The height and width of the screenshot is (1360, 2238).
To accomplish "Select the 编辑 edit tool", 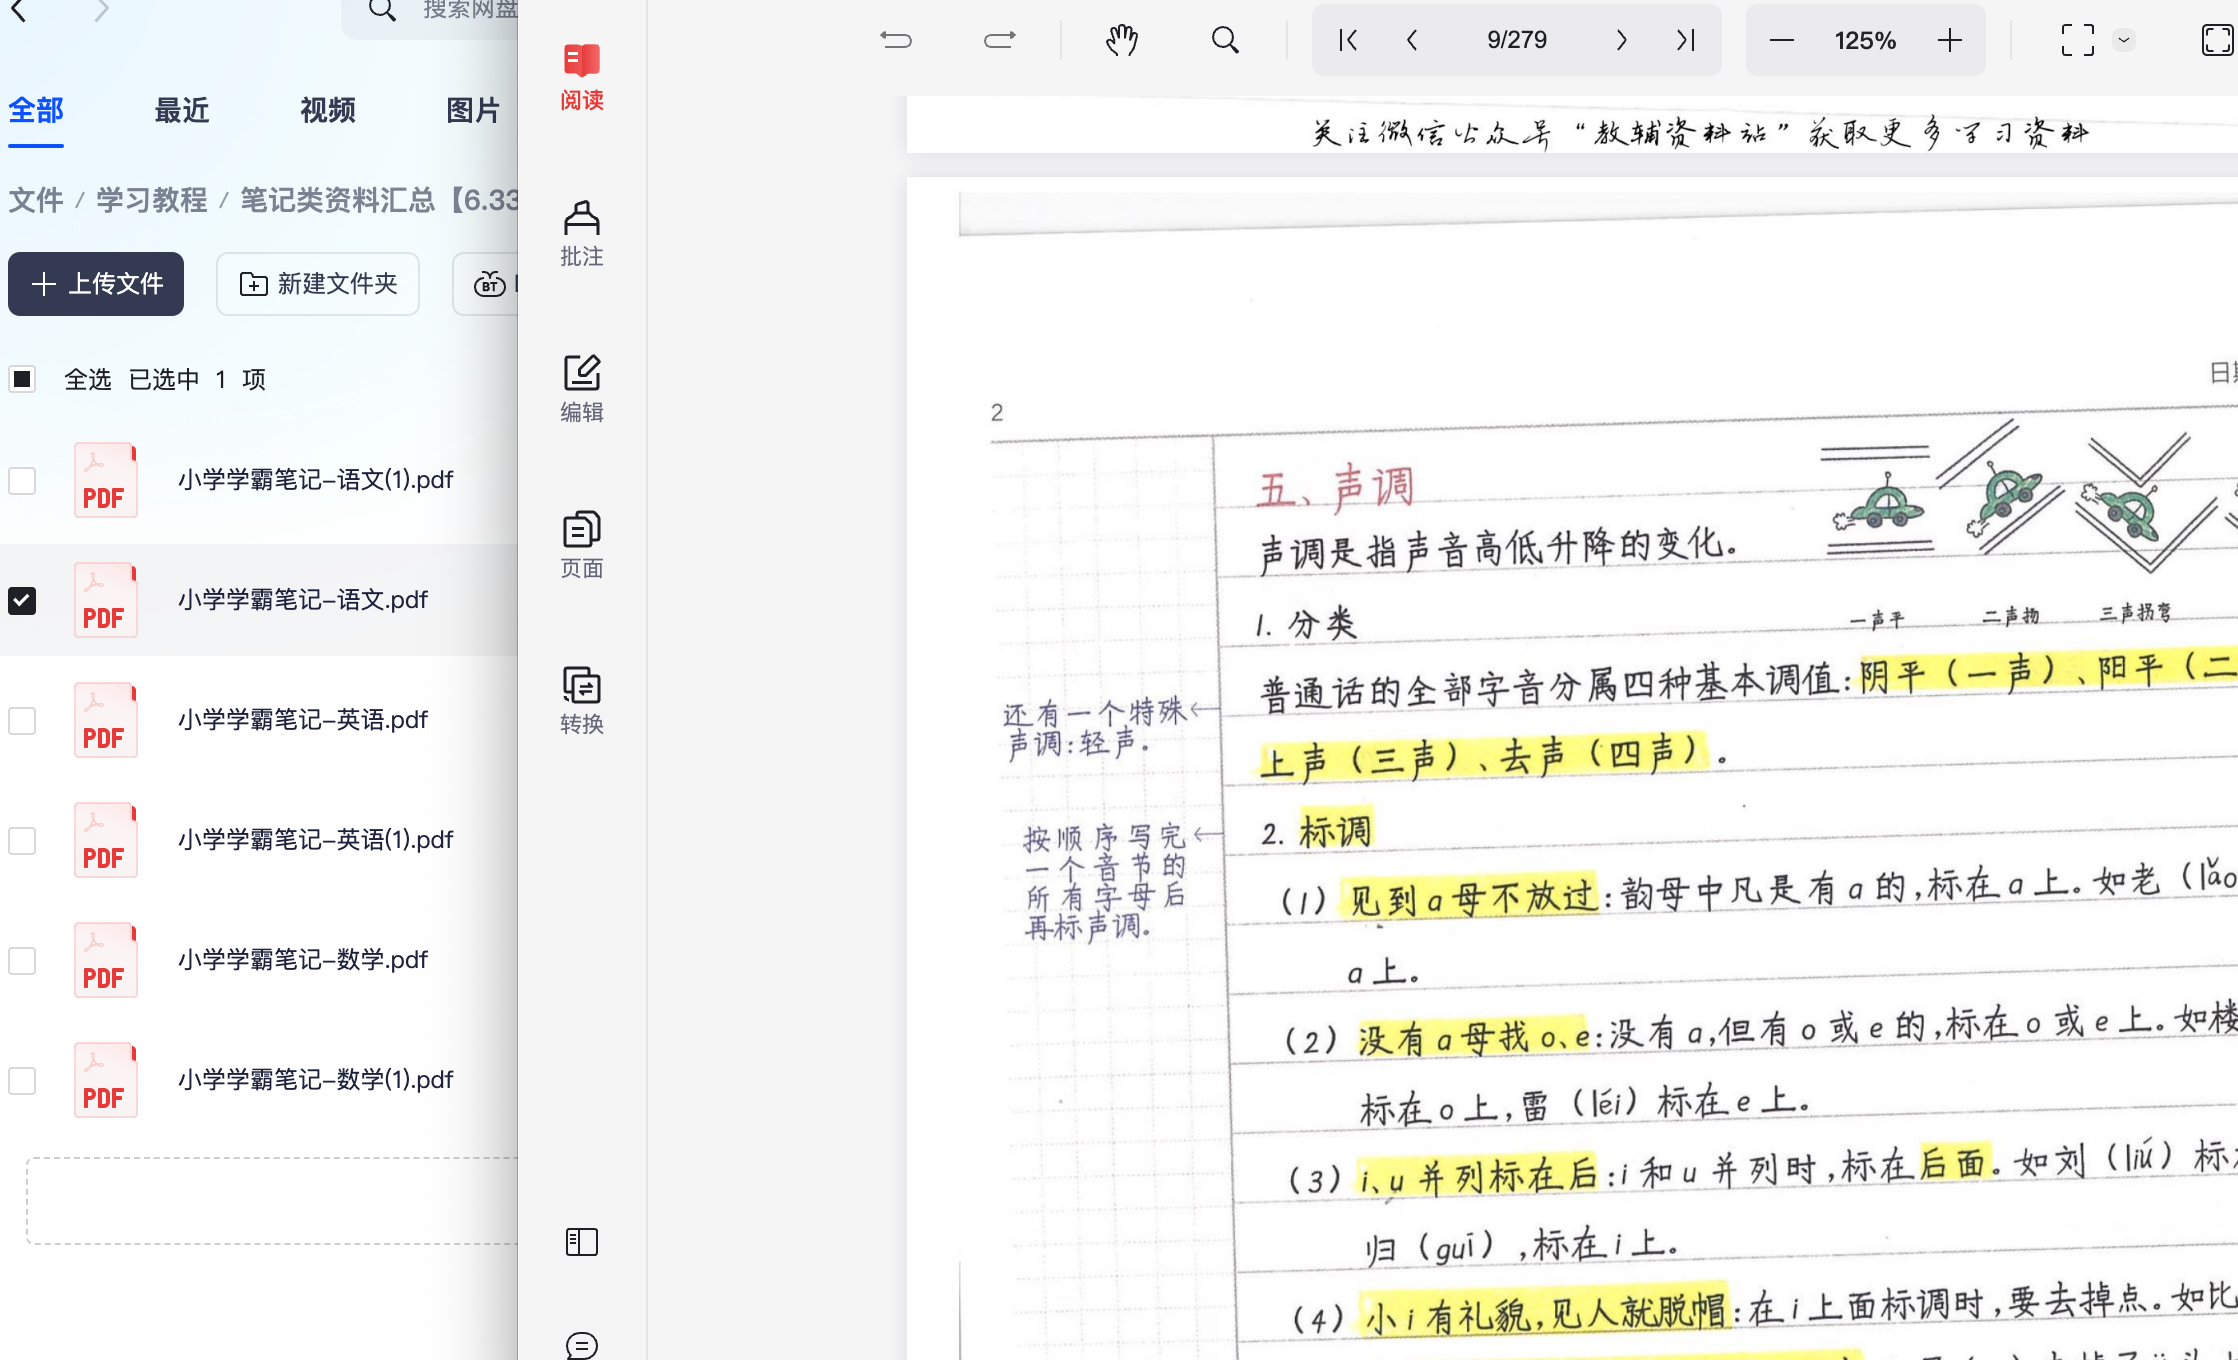I will click(581, 388).
